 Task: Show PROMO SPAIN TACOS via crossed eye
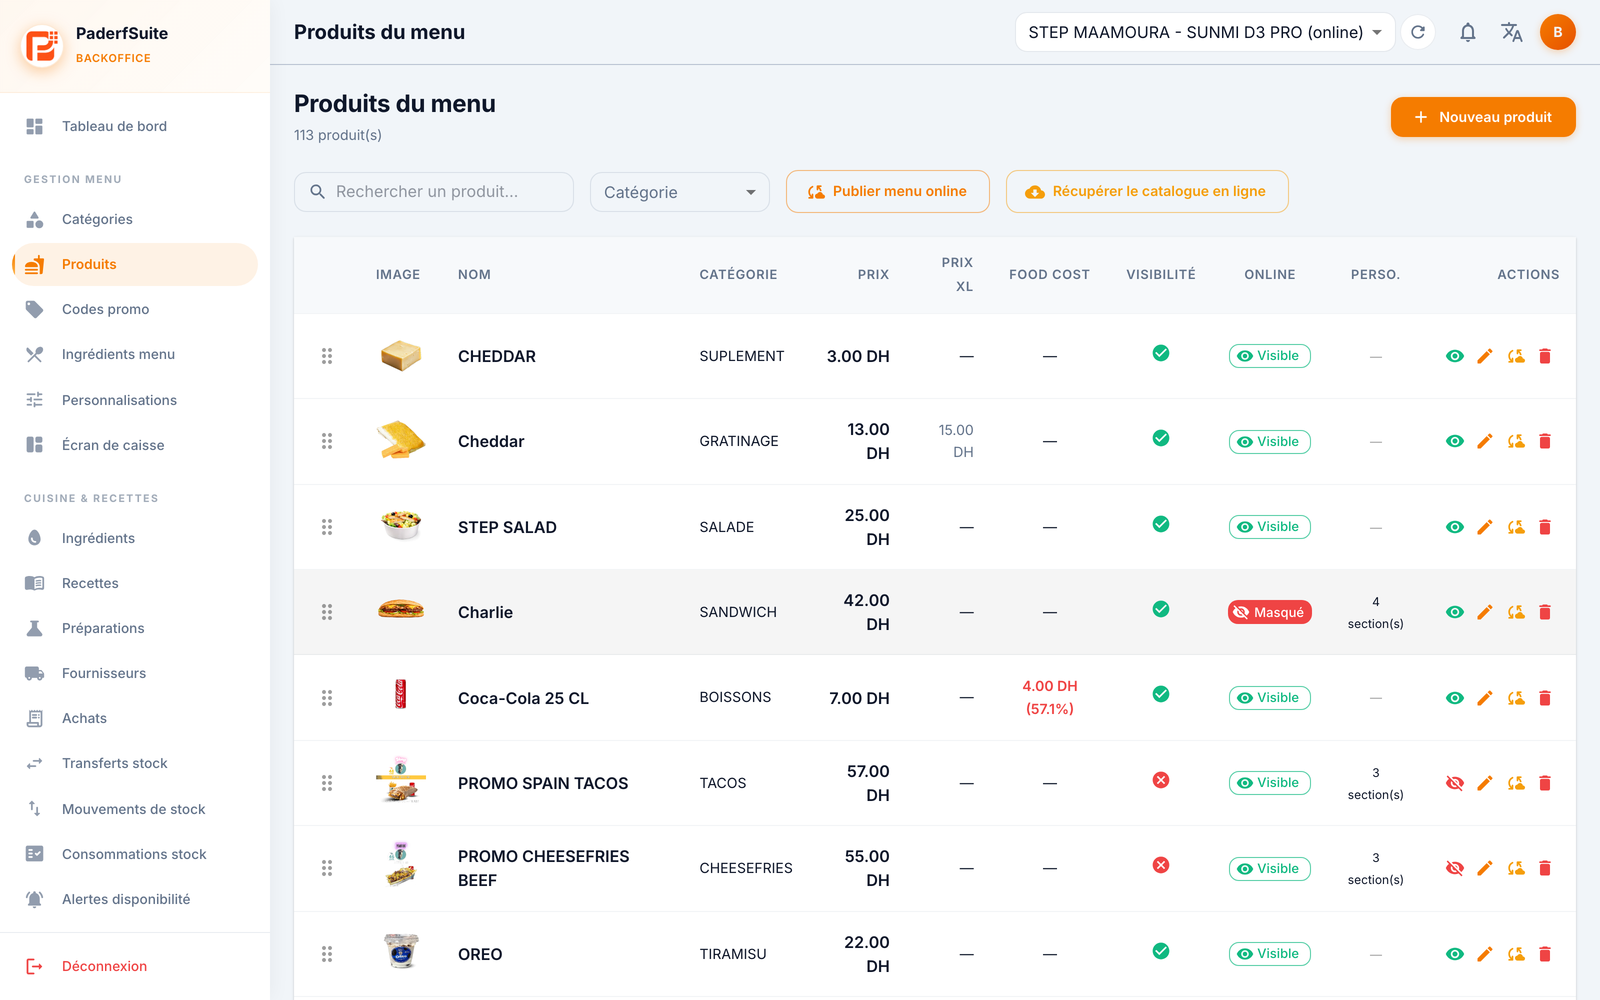tap(1455, 783)
